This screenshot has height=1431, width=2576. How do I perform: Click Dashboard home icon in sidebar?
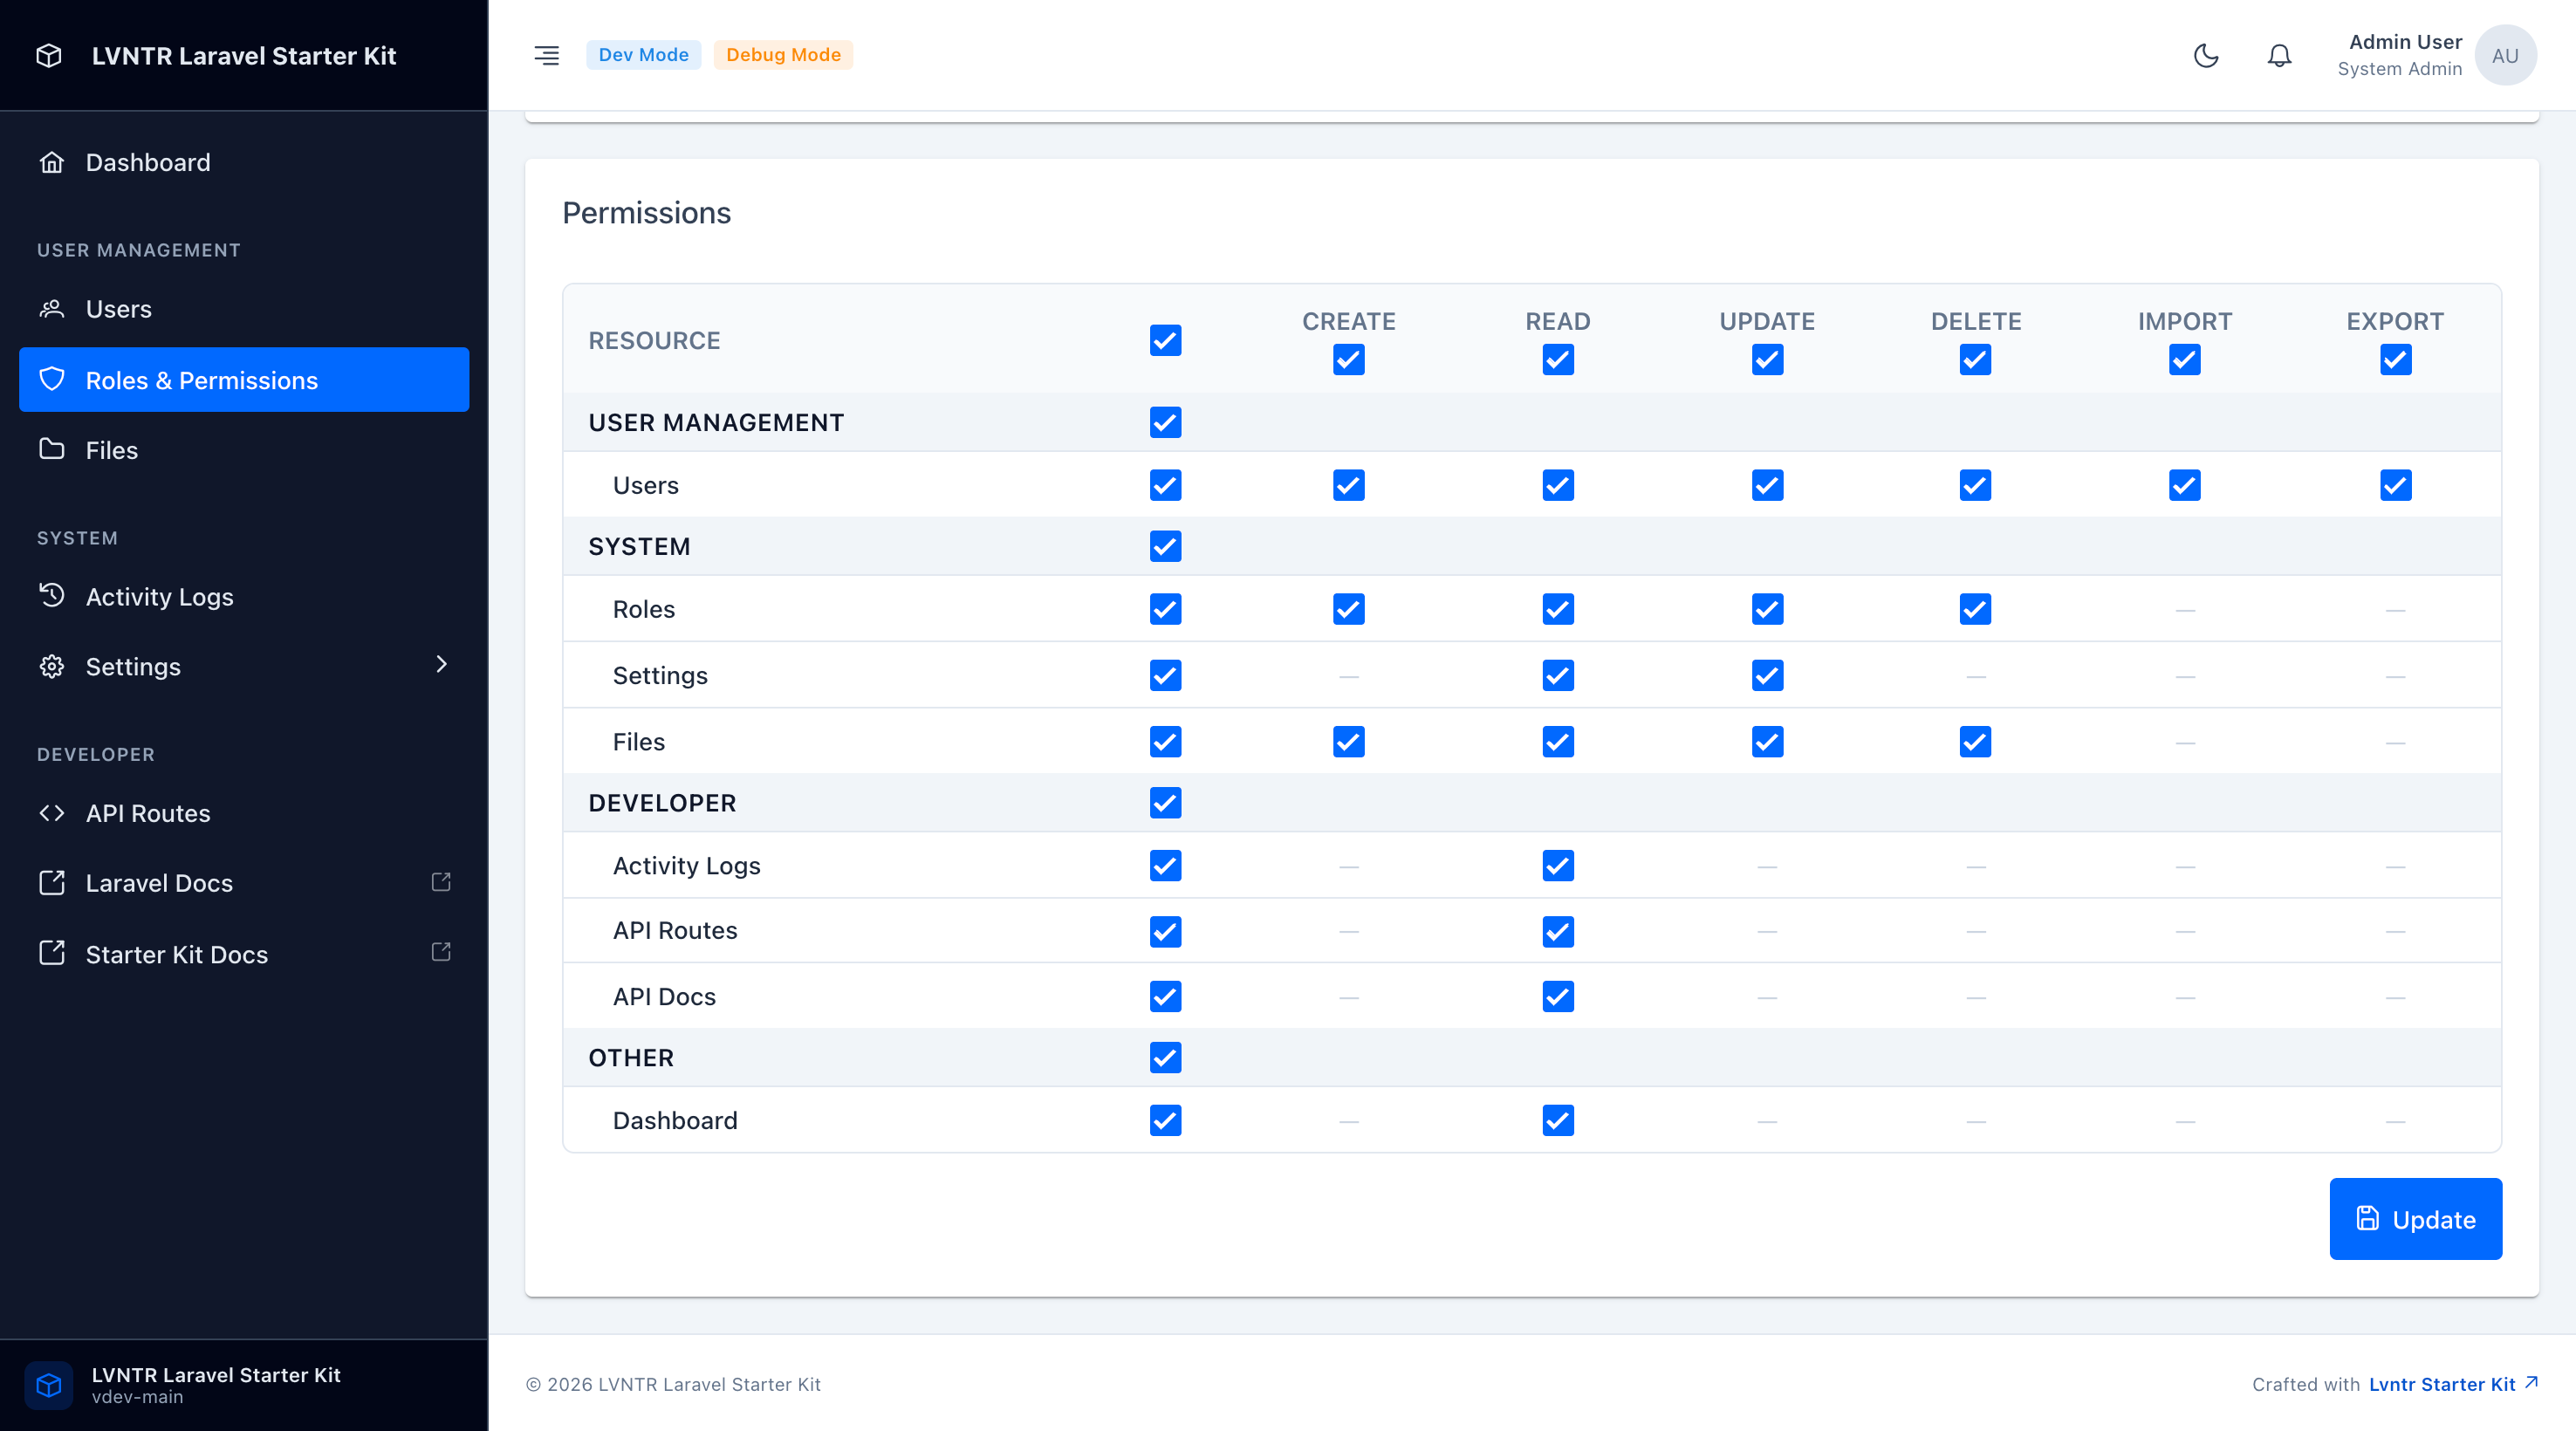tap(52, 162)
